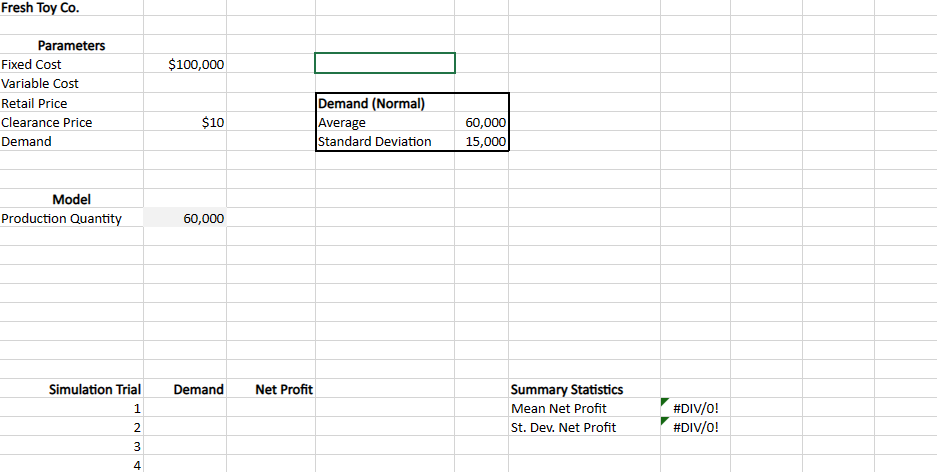Click the 'Model' header cell
937x472 pixels.
tap(72, 199)
